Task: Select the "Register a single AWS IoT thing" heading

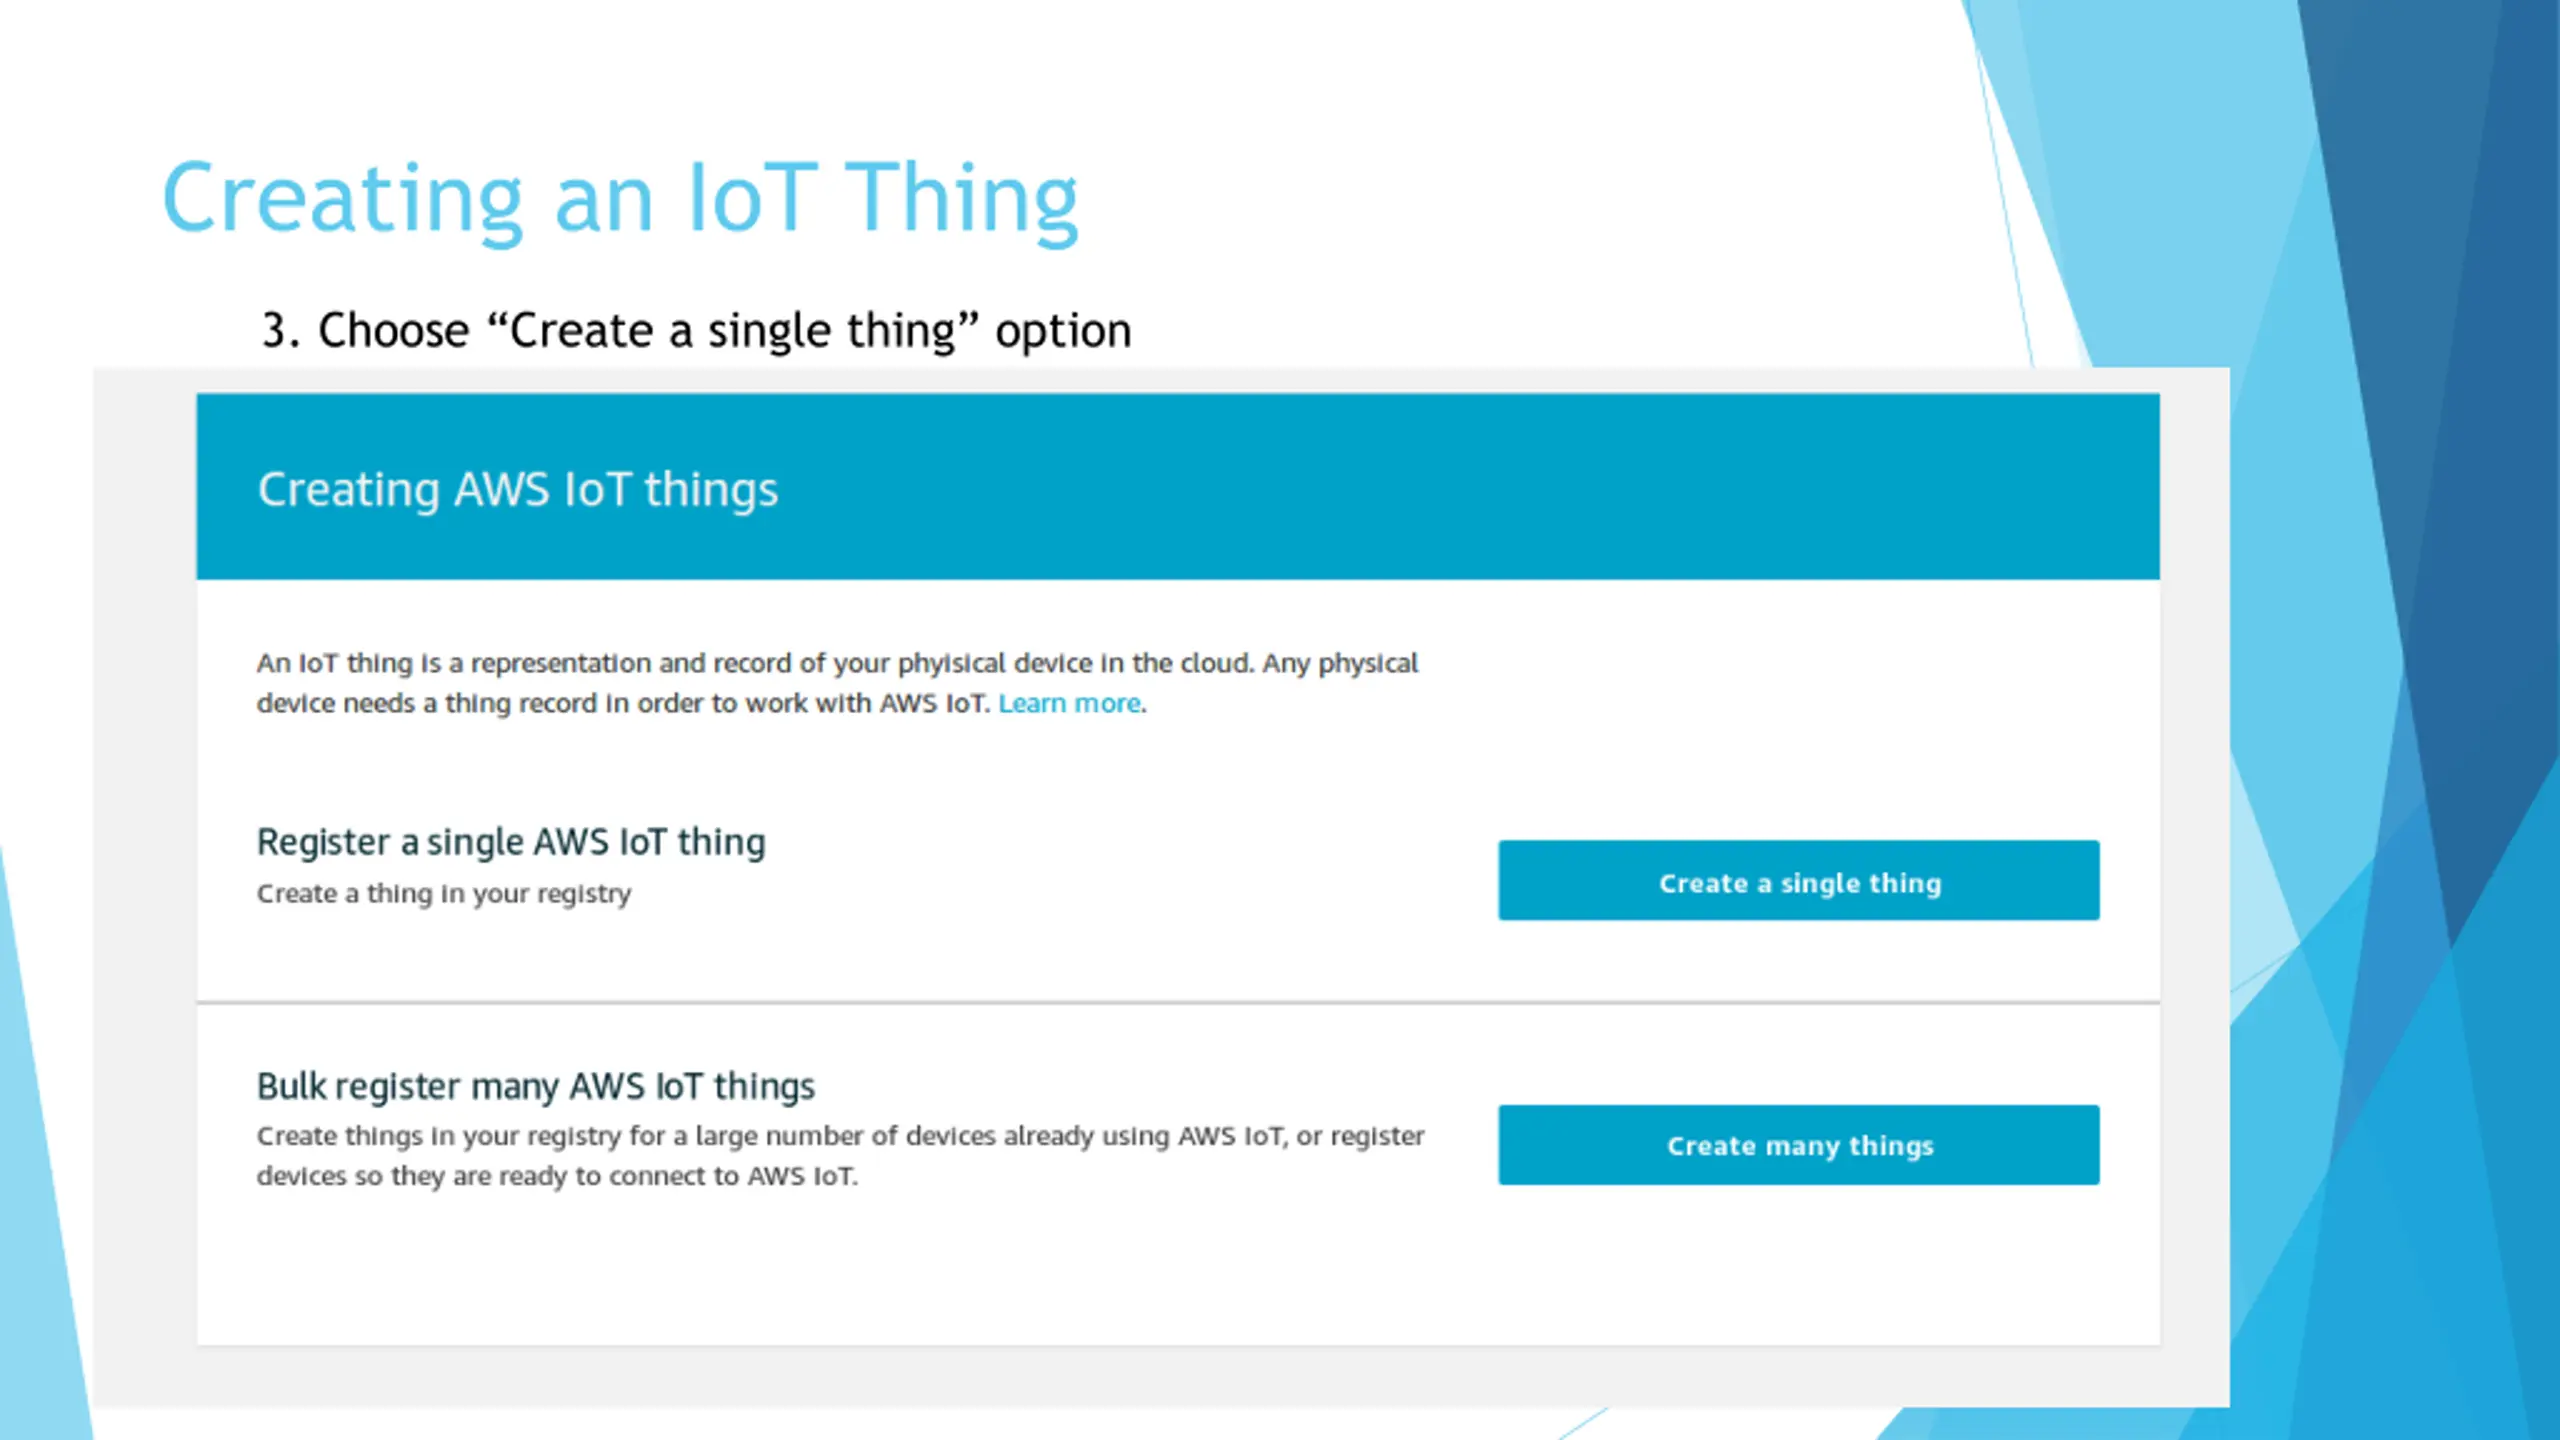Action: tap(511, 842)
